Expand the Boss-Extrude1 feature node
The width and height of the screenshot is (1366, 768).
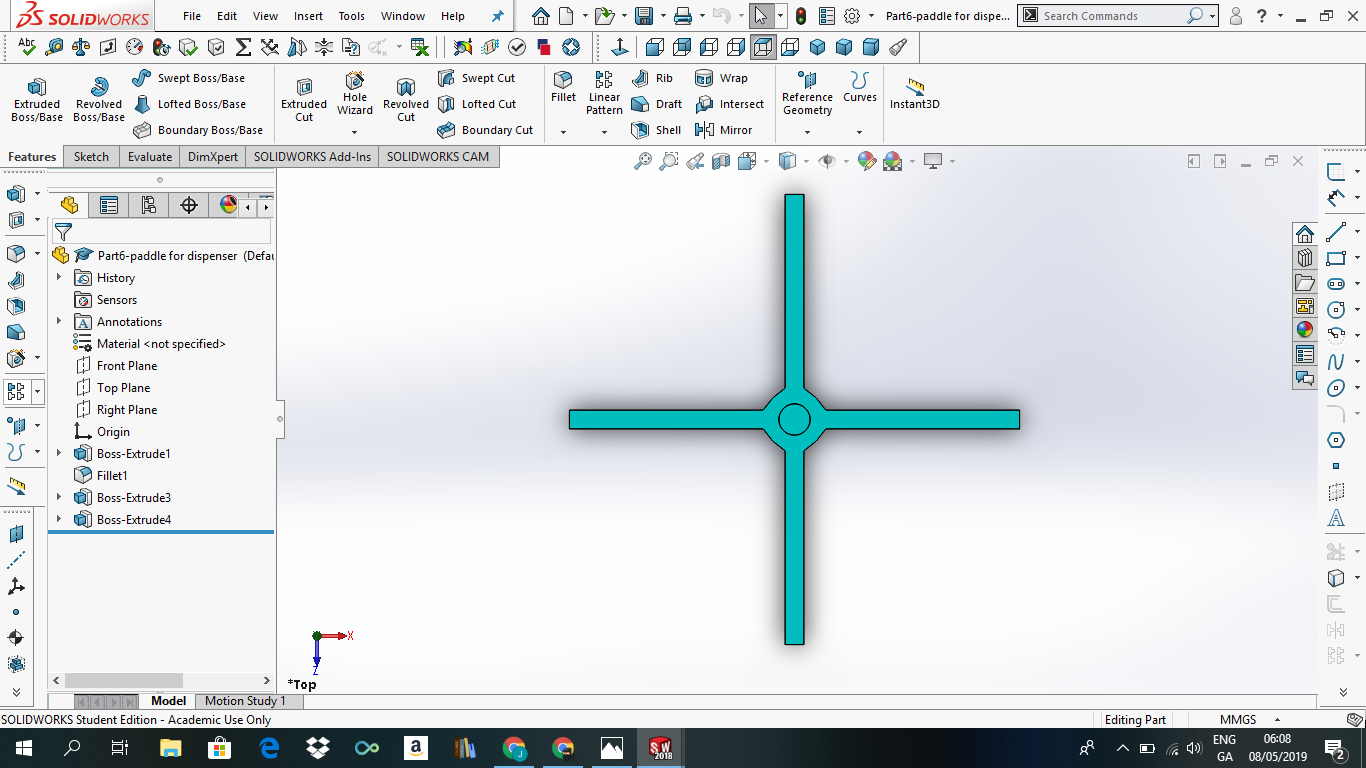tap(59, 454)
